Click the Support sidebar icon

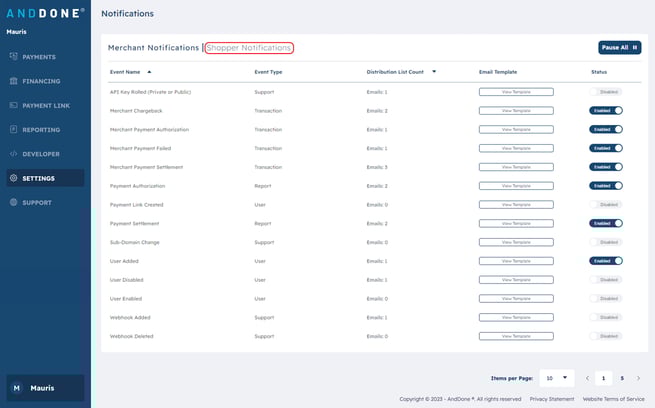pos(13,202)
